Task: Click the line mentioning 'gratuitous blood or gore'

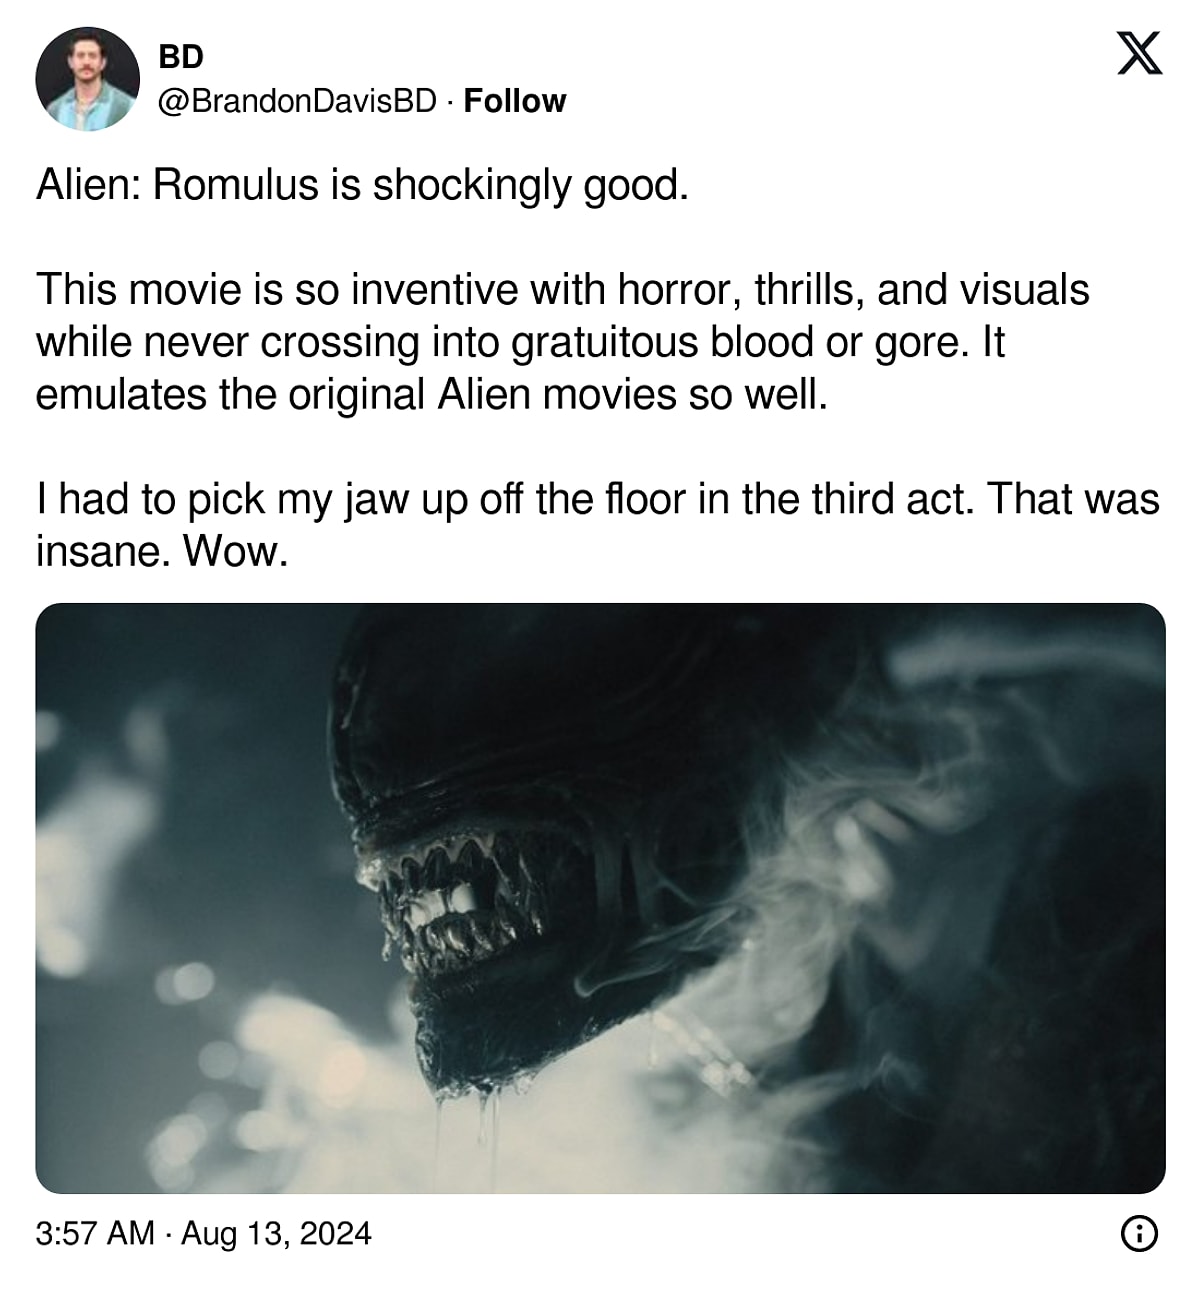Action: click(520, 342)
